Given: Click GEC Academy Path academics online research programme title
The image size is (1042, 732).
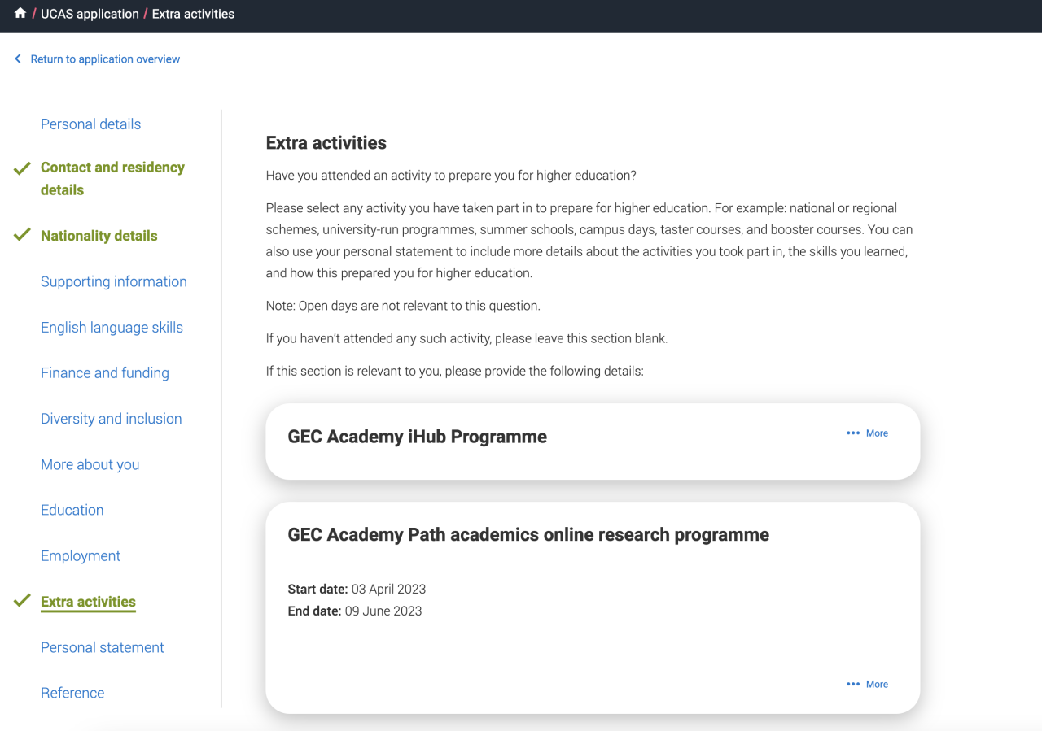Looking at the screenshot, I should pyautogui.click(x=528, y=535).
